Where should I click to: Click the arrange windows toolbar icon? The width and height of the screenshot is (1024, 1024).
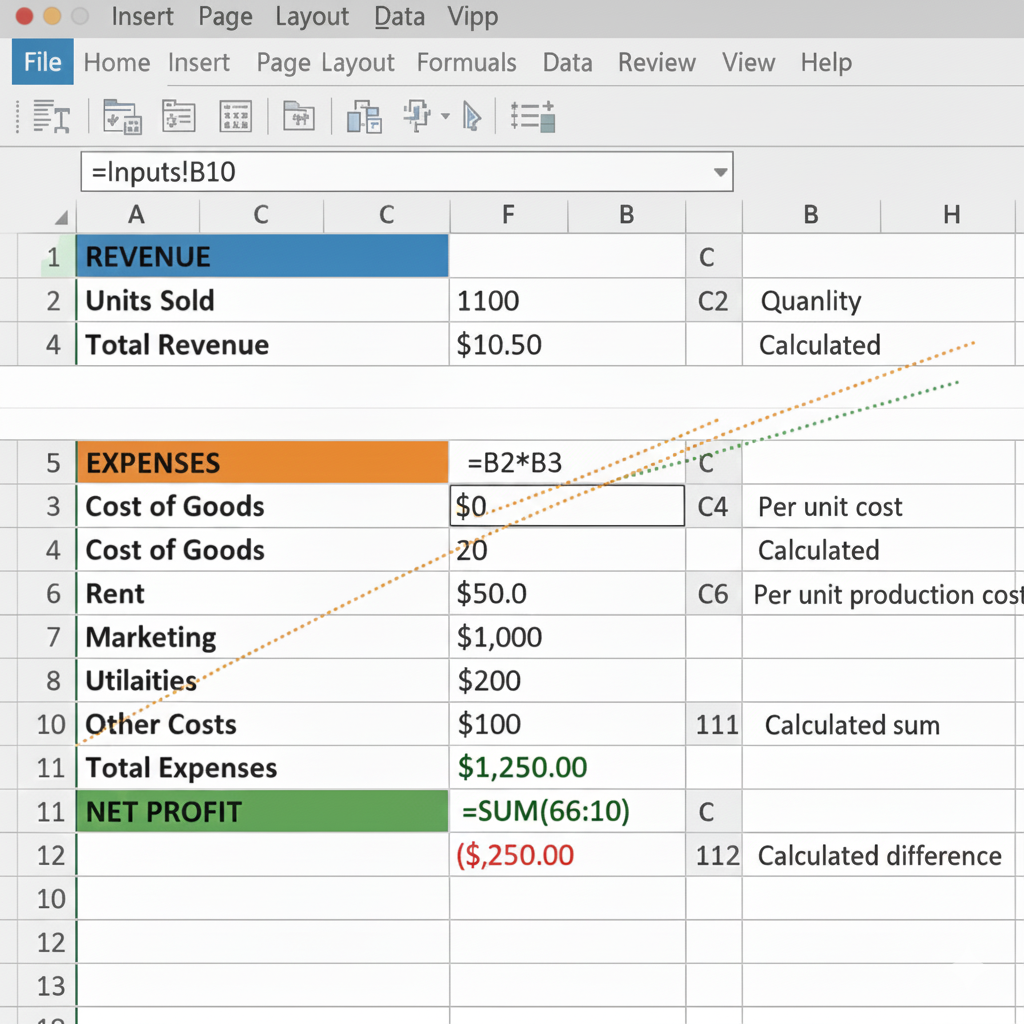coord(364,116)
